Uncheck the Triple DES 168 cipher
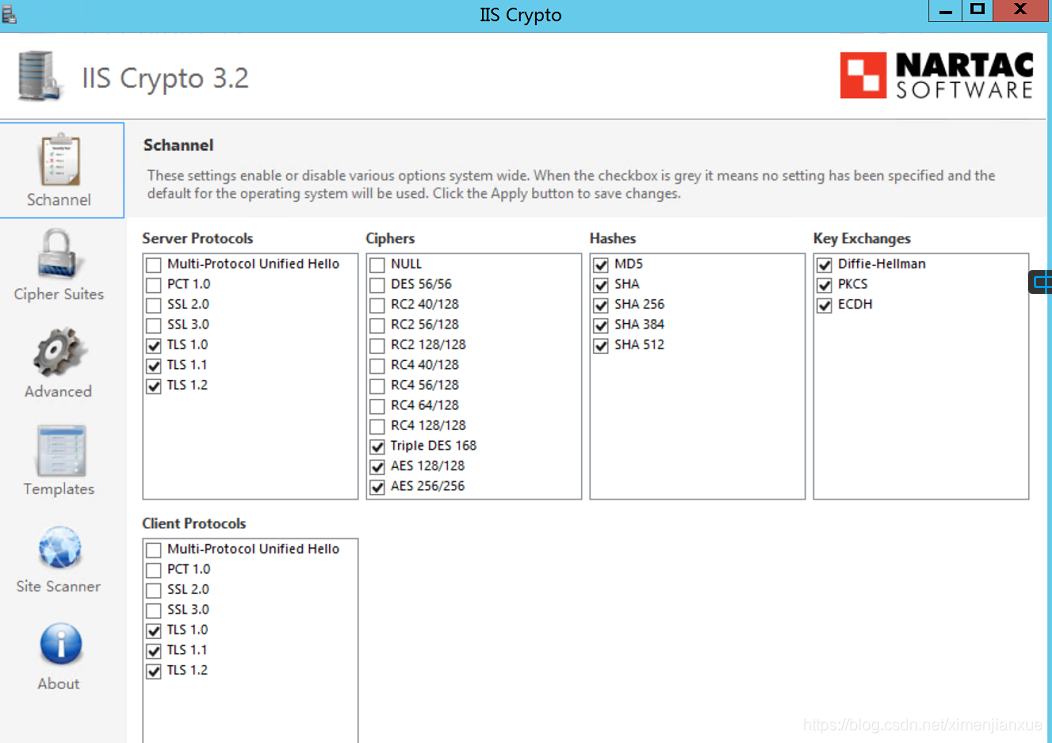This screenshot has width=1052, height=743. pyautogui.click(x=377, y=446)
